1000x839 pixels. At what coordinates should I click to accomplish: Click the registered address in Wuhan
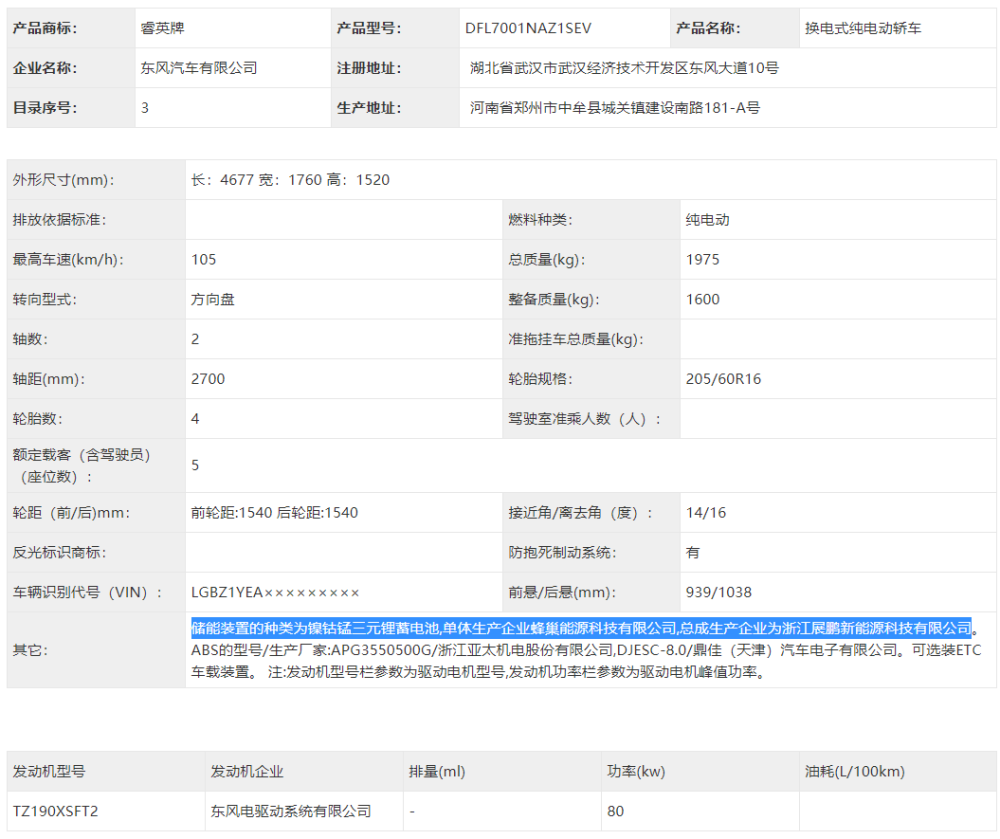(x=624, y=68)
